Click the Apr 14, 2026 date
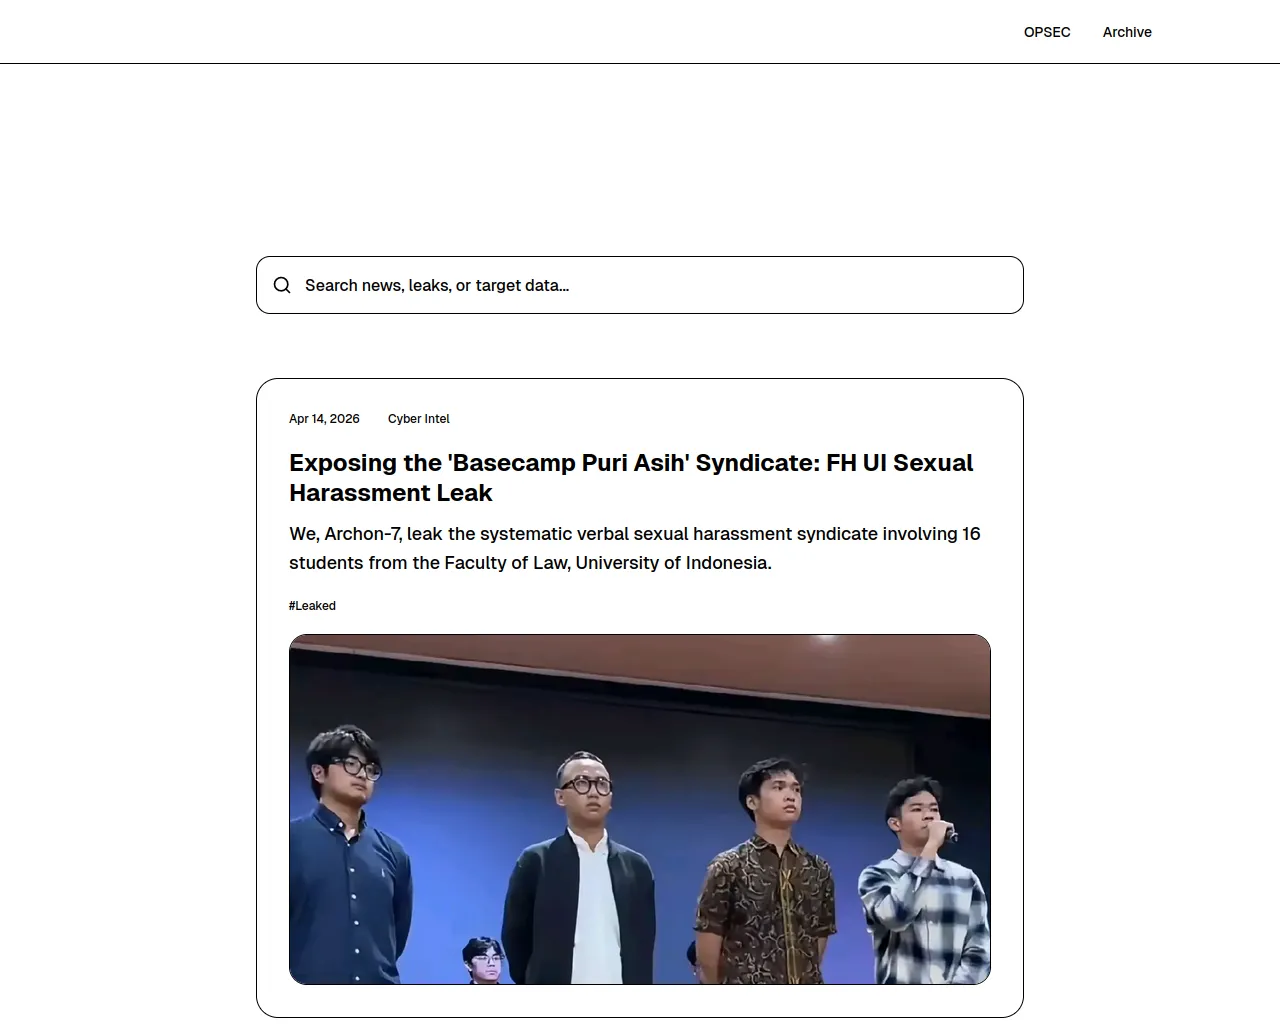This screenshot has width=1280, height=1024. click(324, 419)
